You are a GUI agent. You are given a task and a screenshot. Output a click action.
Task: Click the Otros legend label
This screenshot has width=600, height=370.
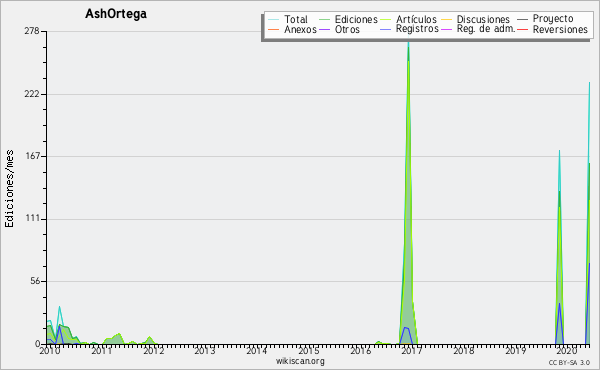coord(347,29)
